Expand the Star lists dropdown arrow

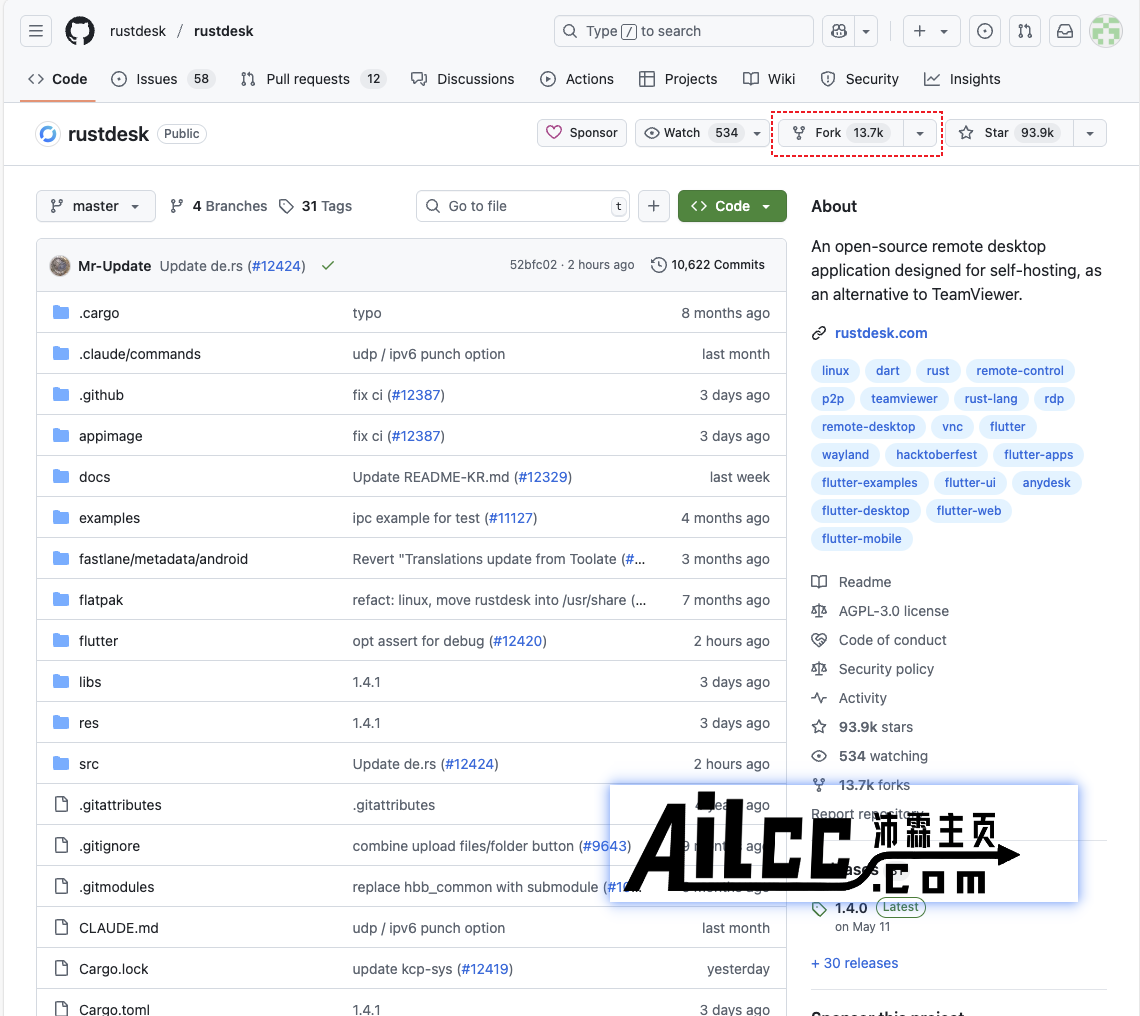(1090, 133)
